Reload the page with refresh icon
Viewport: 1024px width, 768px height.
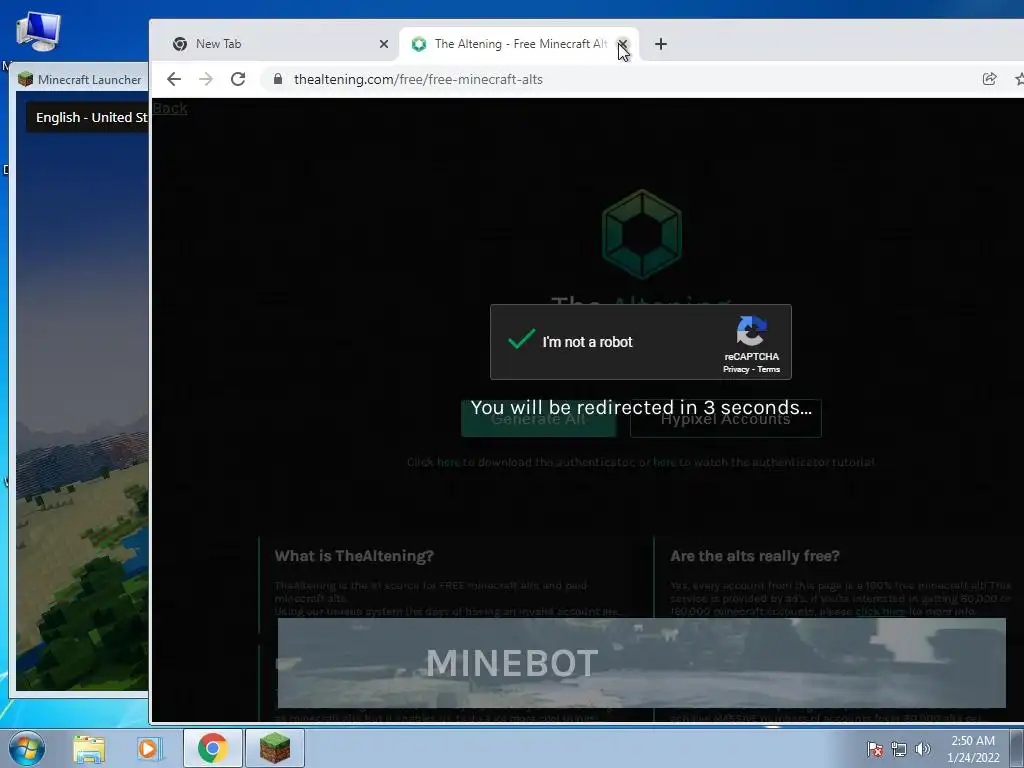(238, 79)
